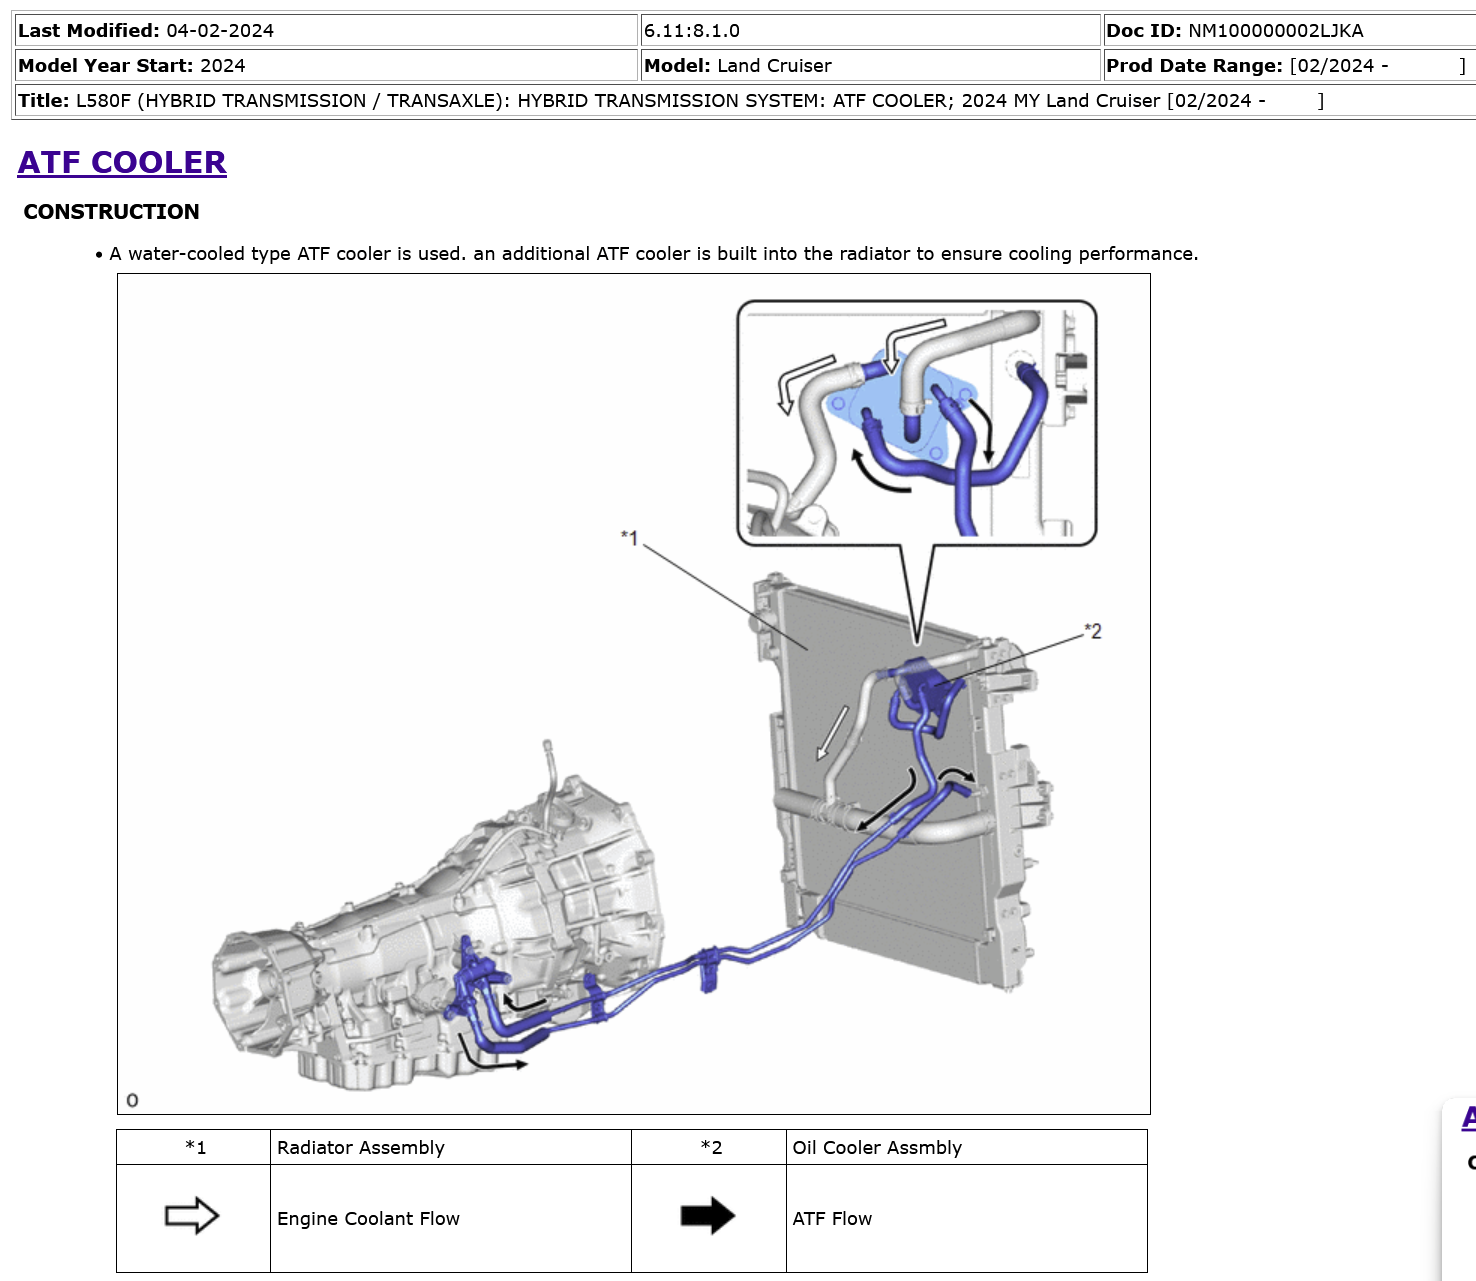
Task: Select the Title row text
Action: [671, 101]
